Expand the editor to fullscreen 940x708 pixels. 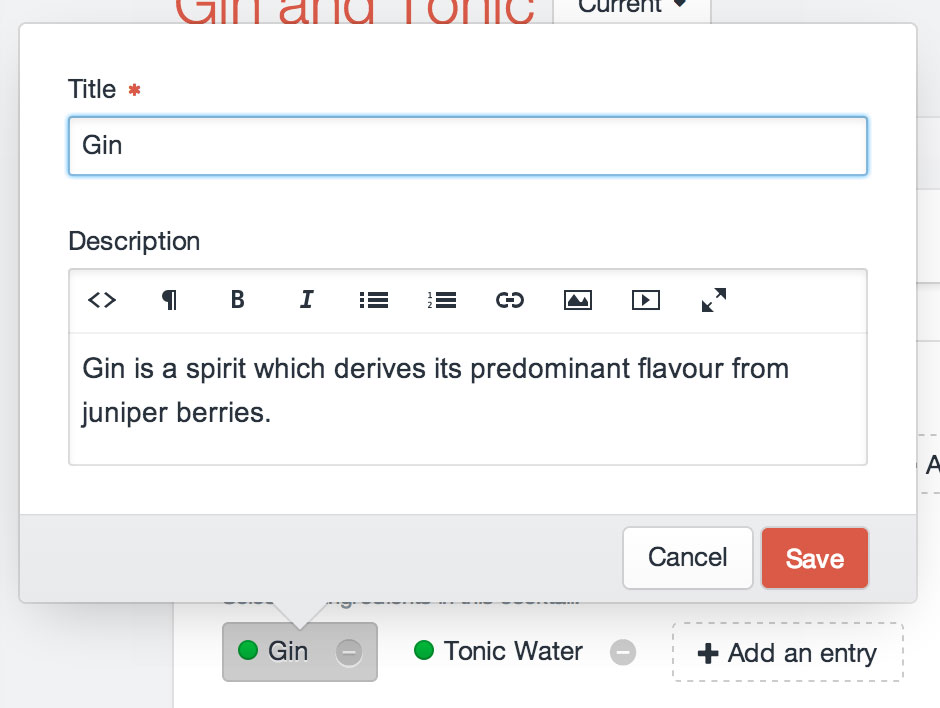[x=714, y=300]
